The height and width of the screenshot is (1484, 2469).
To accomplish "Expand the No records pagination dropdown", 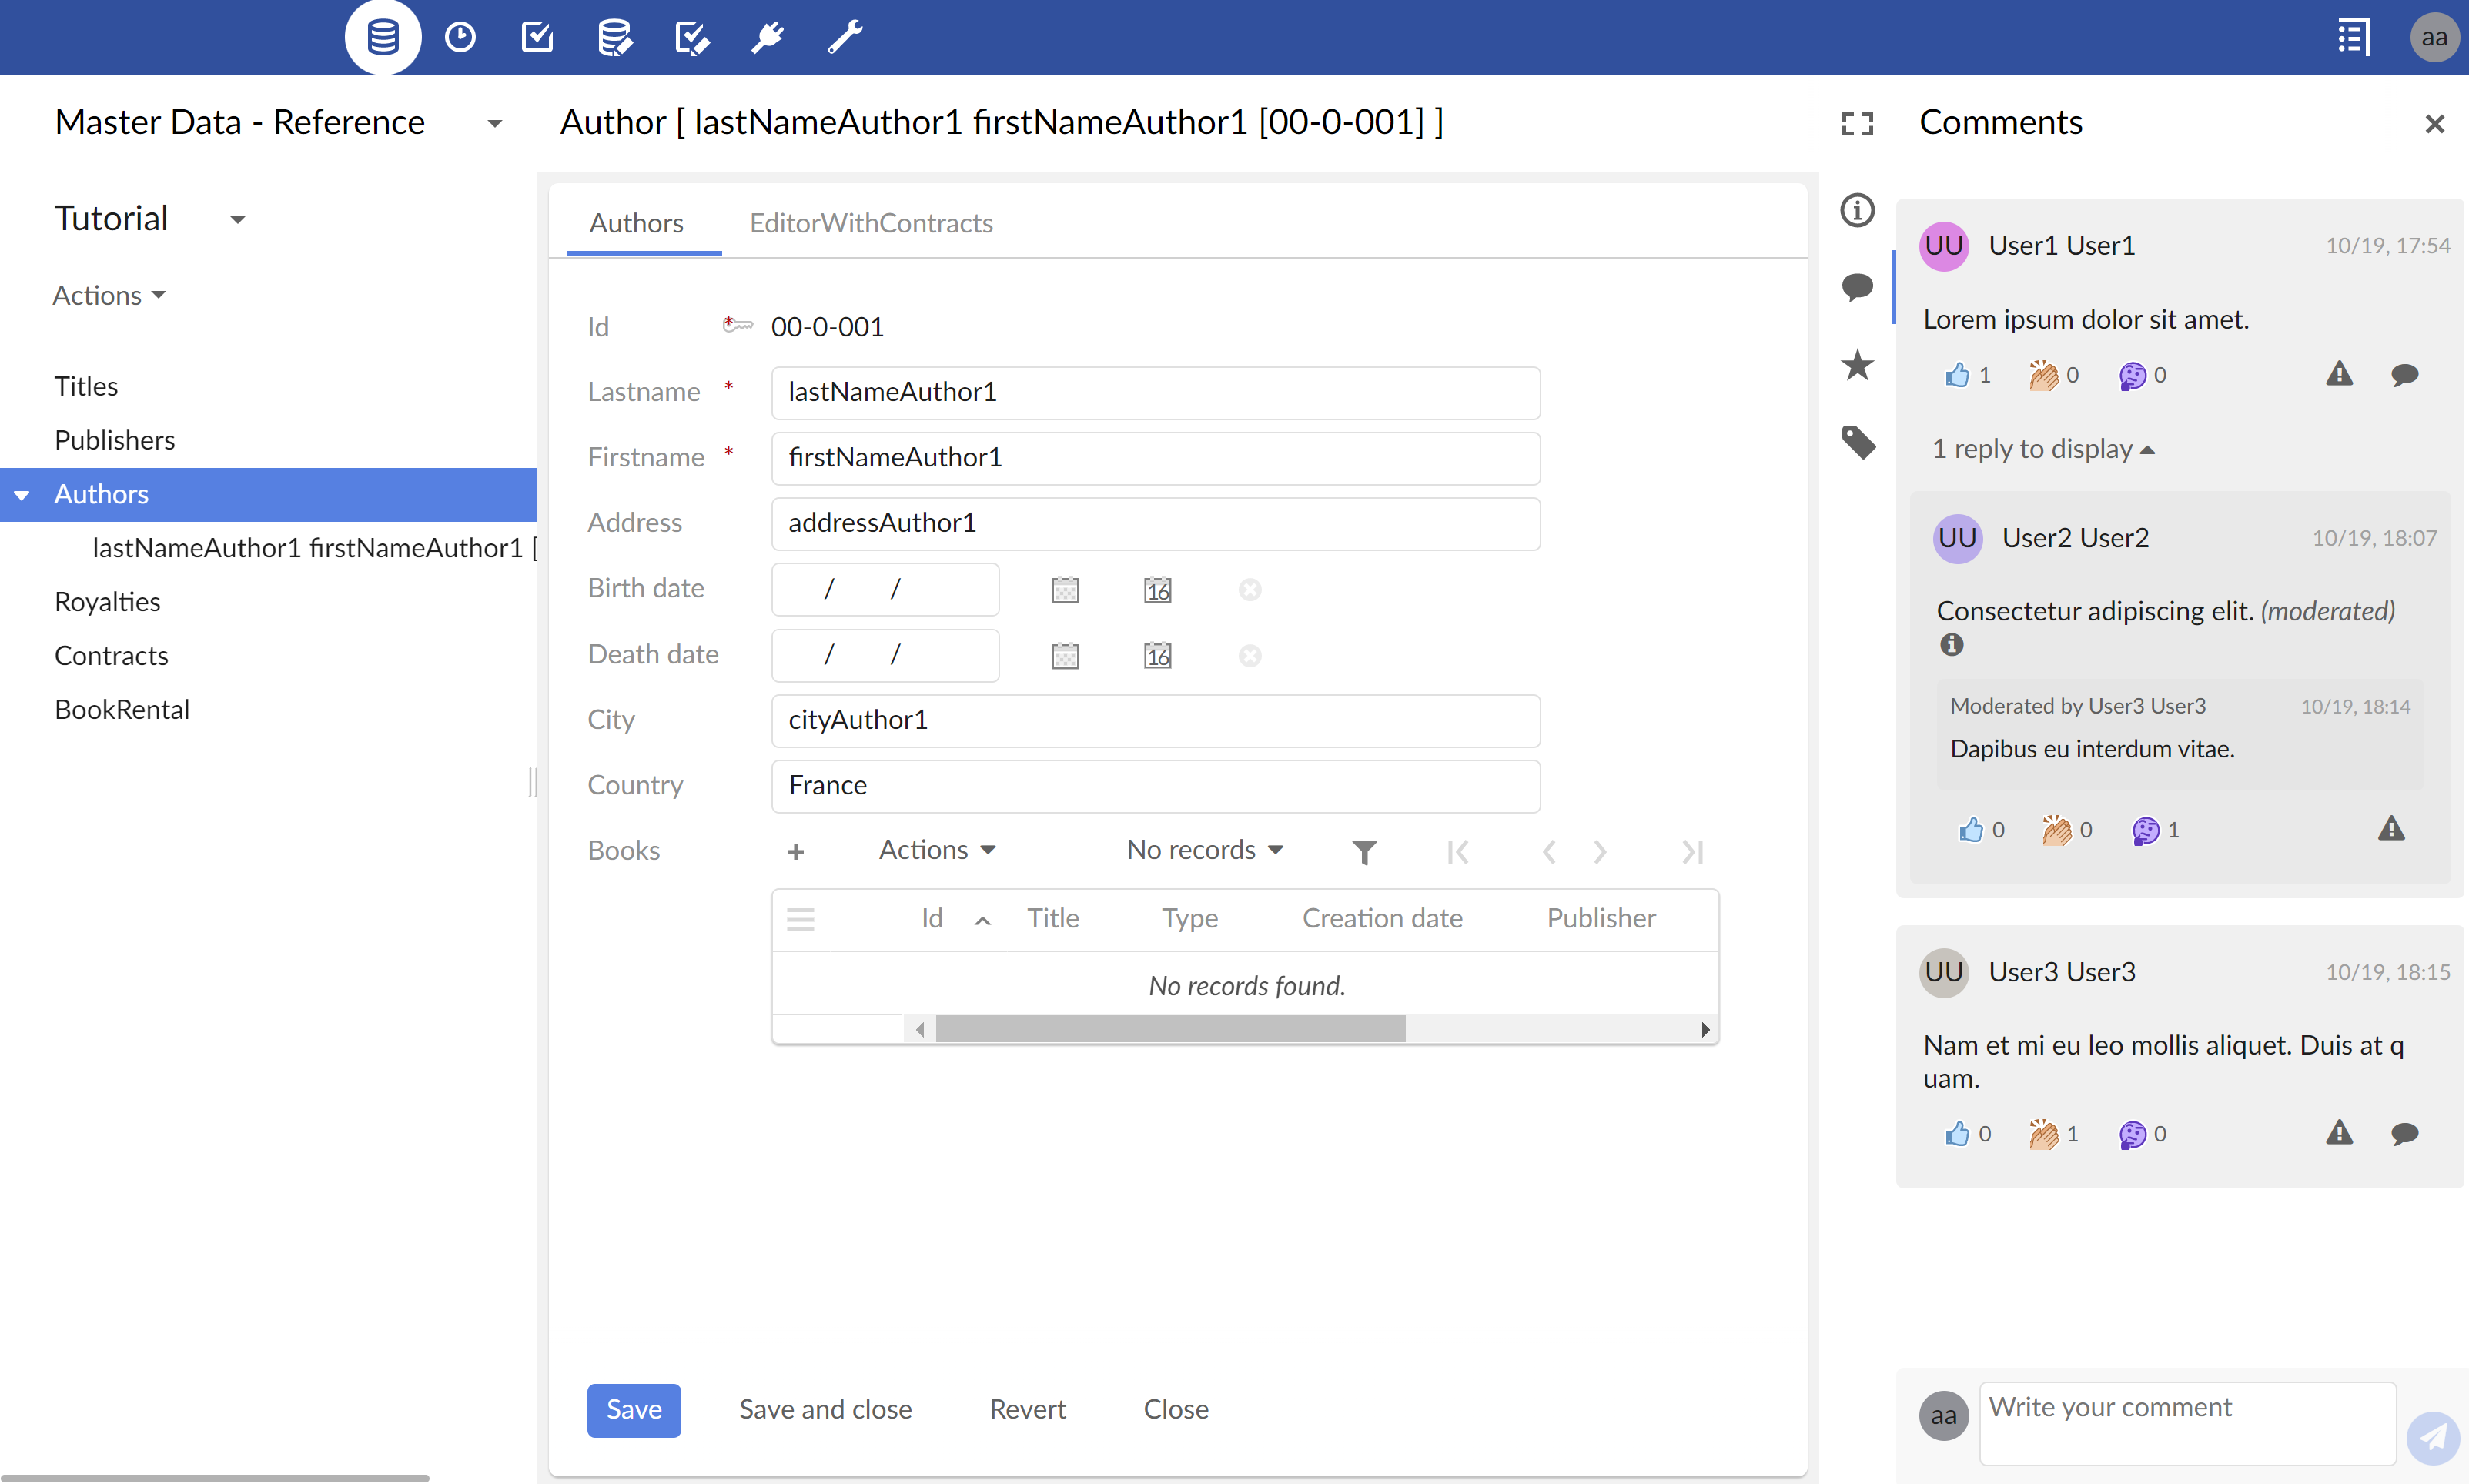I will (x=1206, y=853).
